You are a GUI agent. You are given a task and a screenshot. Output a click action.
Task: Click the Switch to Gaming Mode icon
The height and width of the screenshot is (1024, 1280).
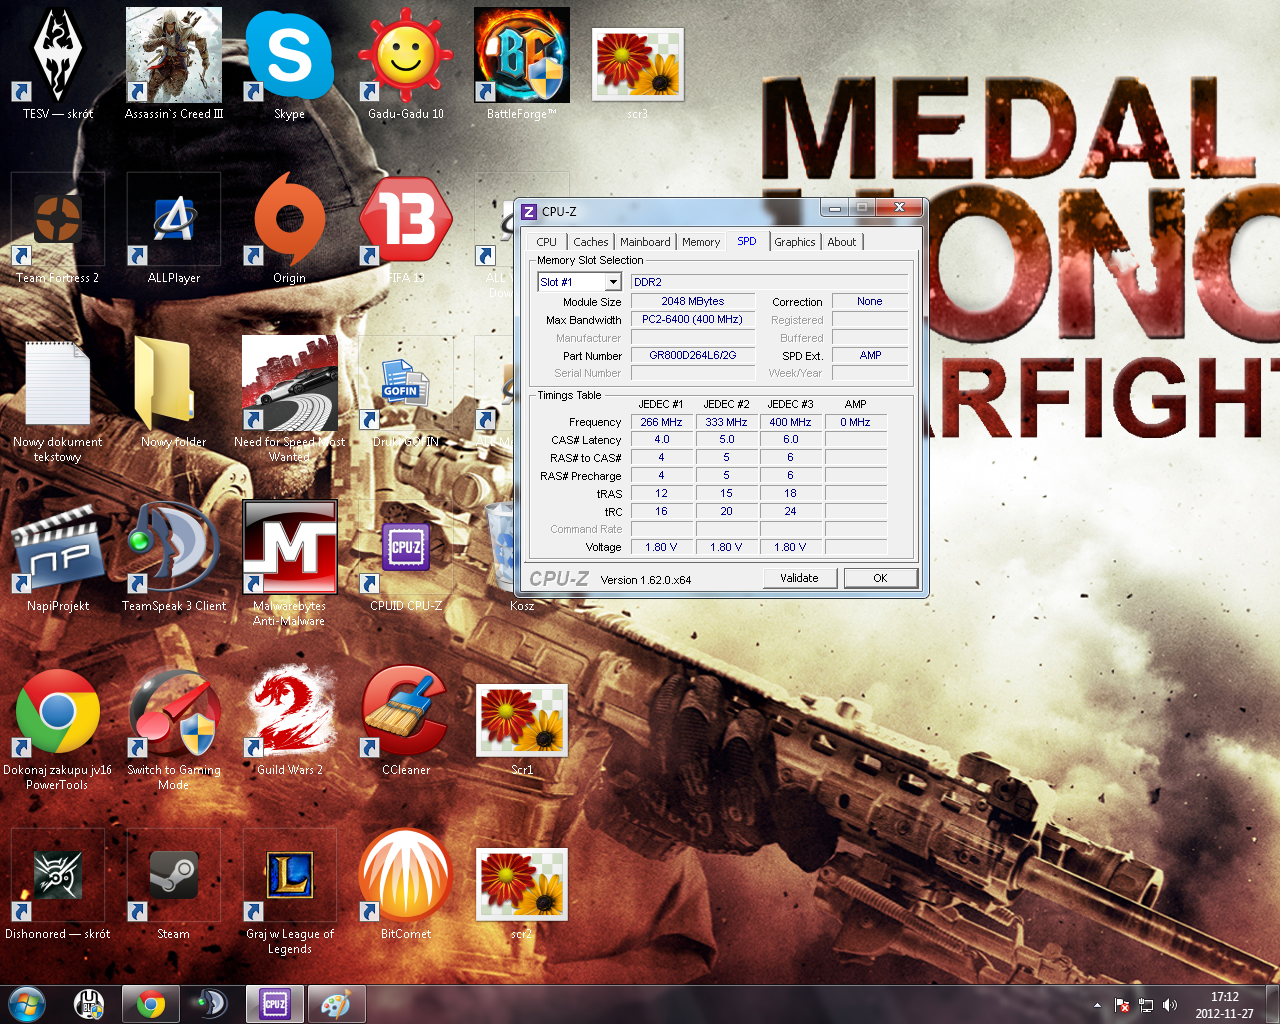174,728
